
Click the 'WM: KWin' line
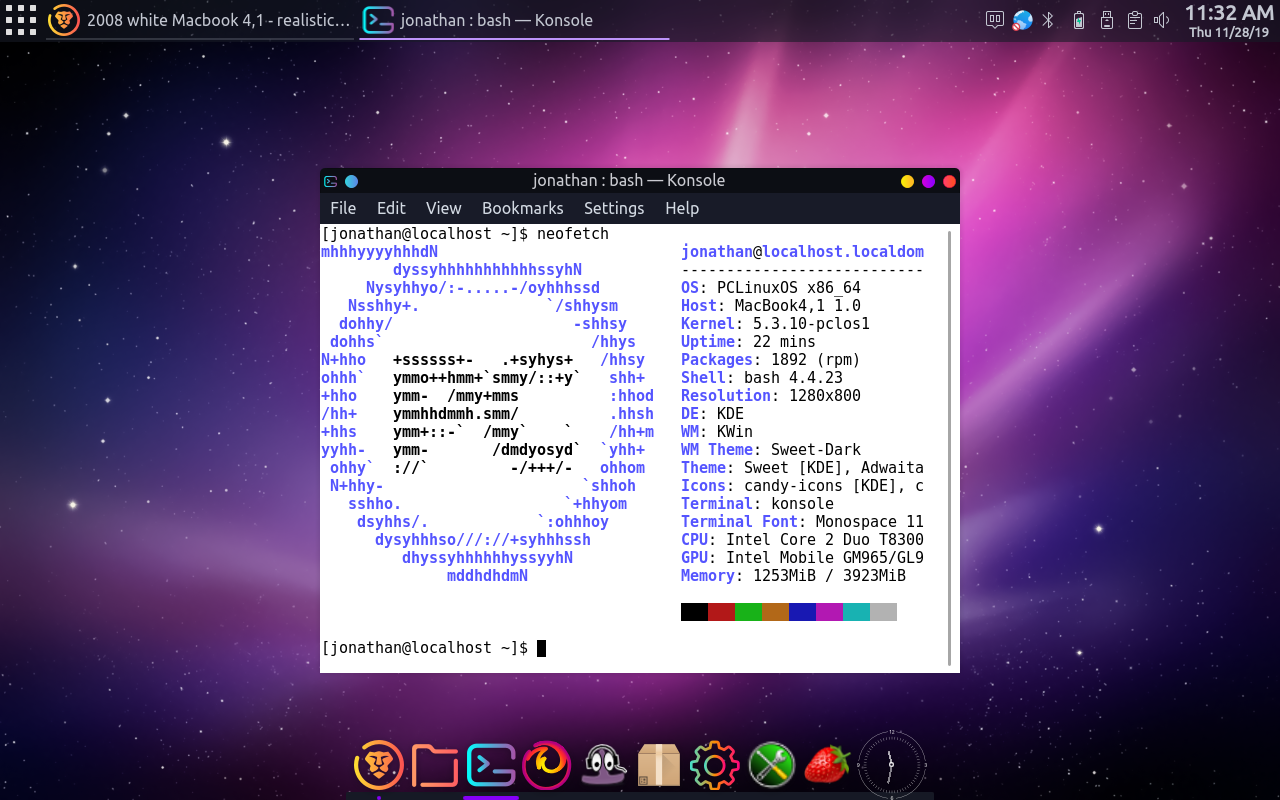[x=717, y=432]
